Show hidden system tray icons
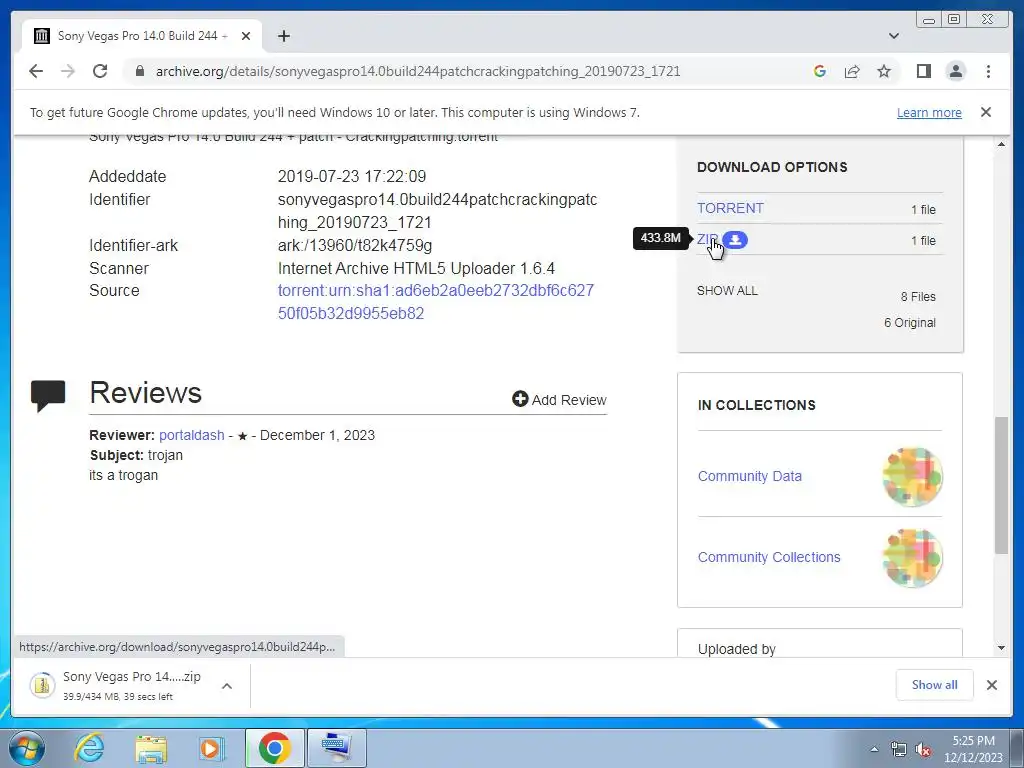 point(874,749)
